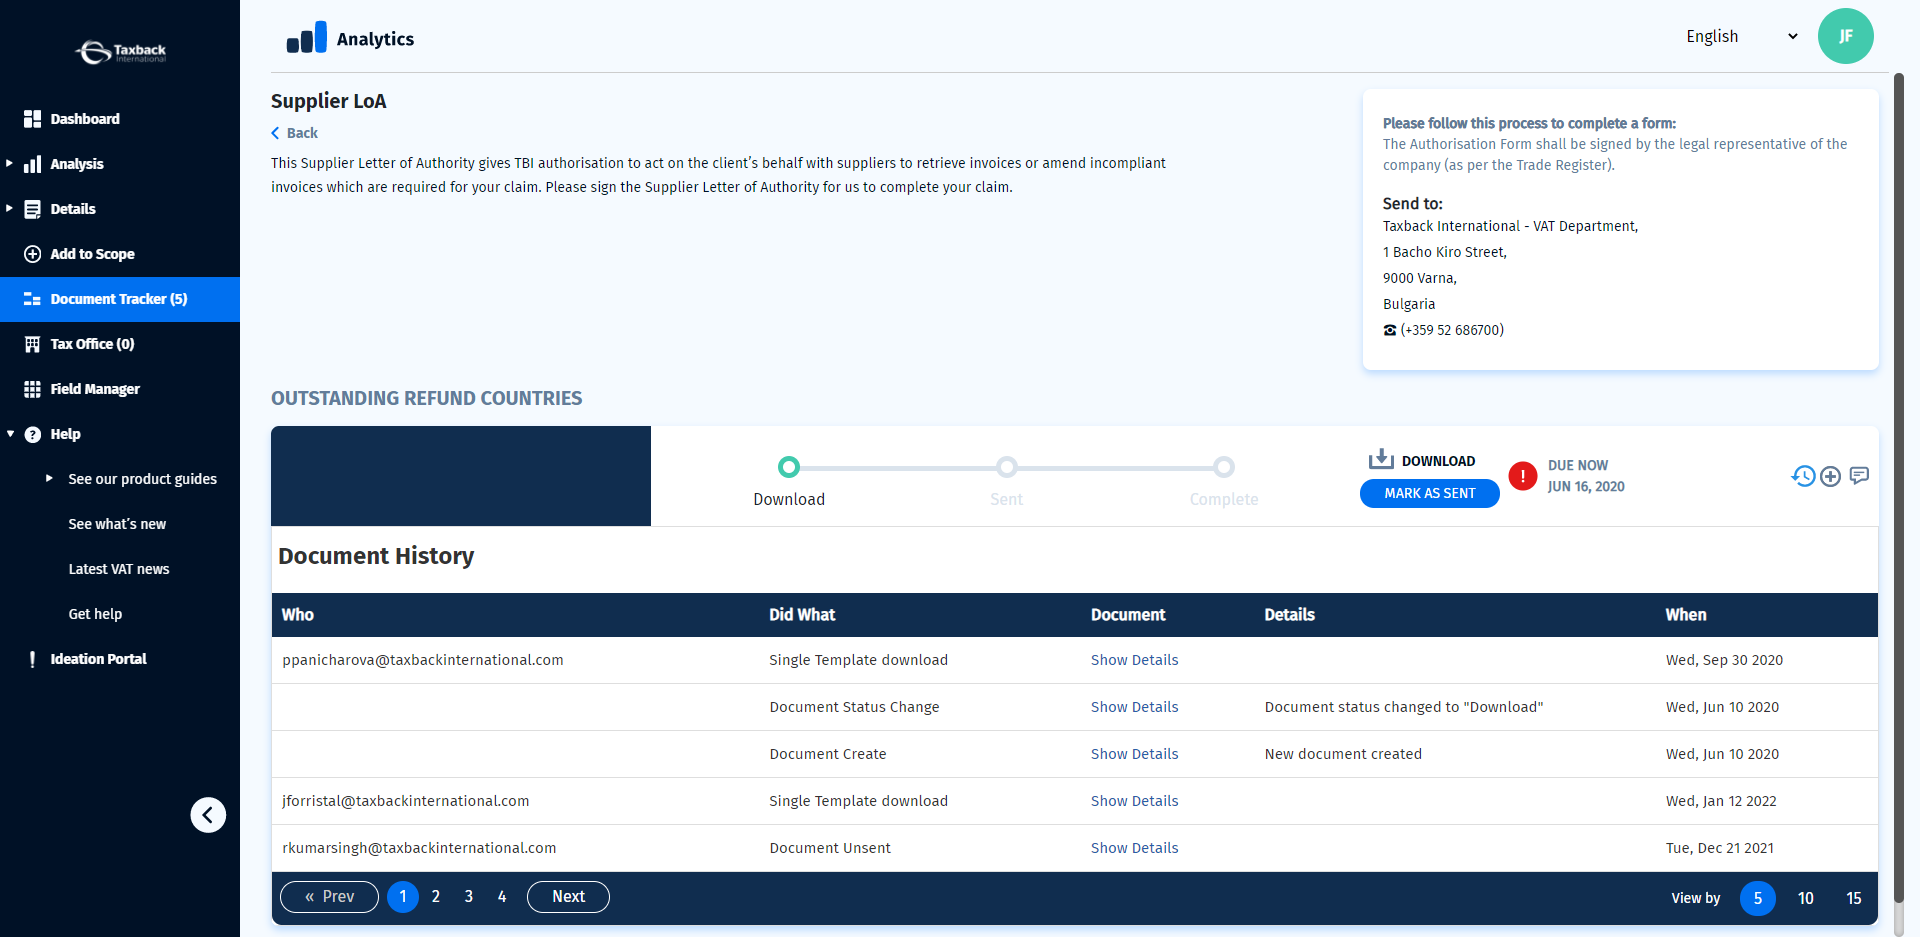The height and width of the screenshot is (937, 1920).
Task: Click the Did What column header
Action: (x=802, y=615)
